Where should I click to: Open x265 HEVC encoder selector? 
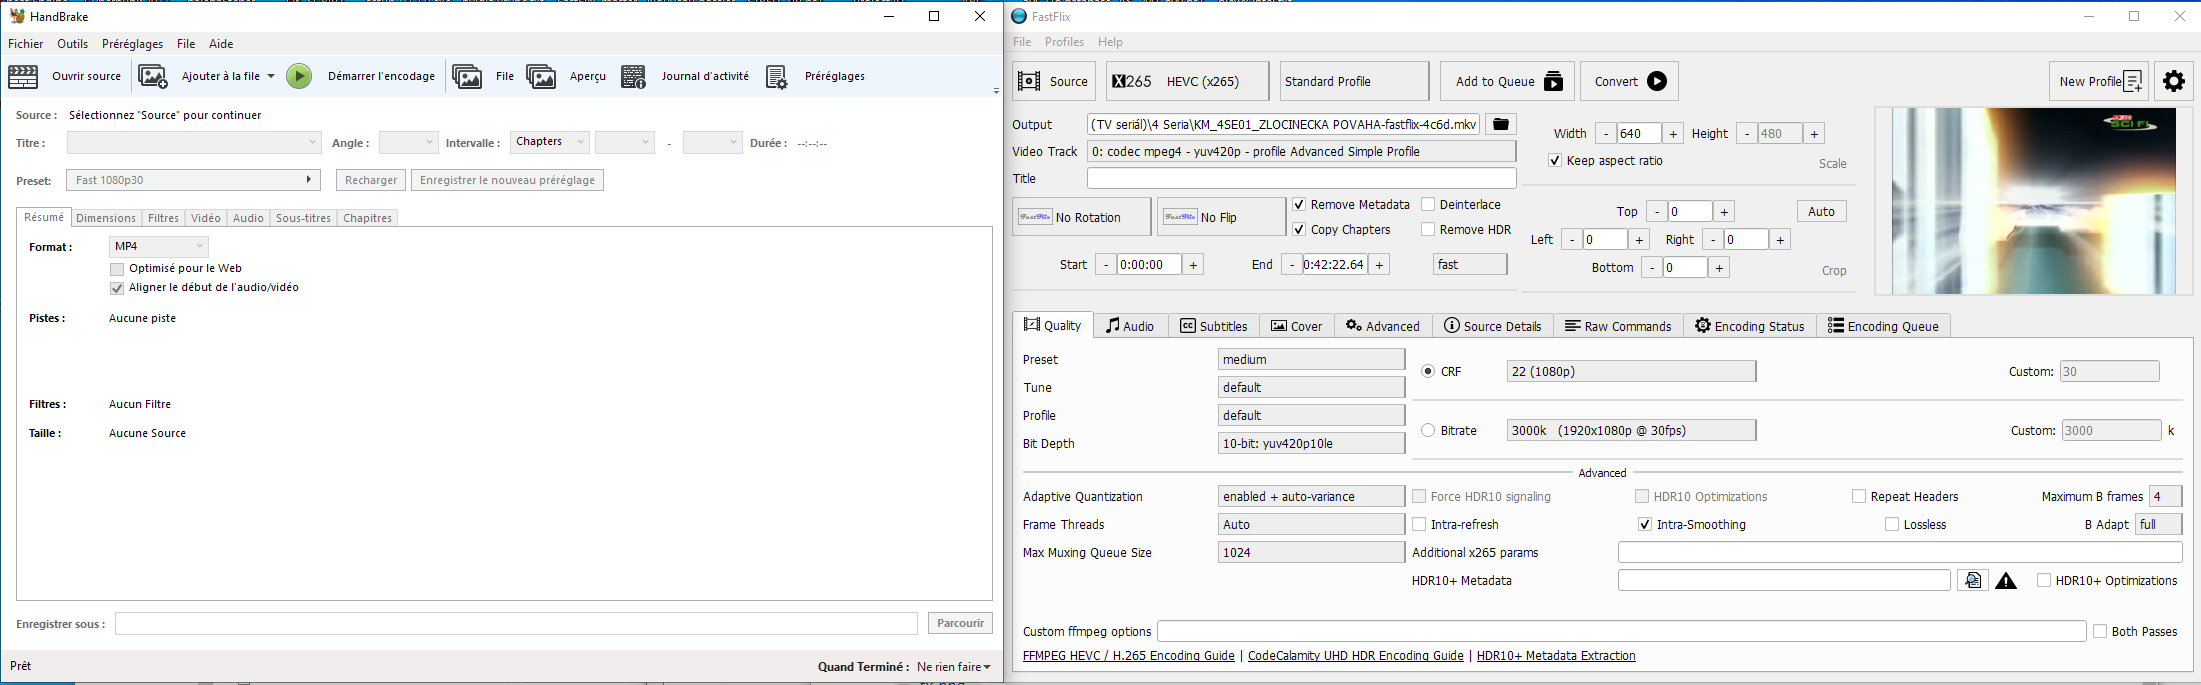[x=1189, y=81]
